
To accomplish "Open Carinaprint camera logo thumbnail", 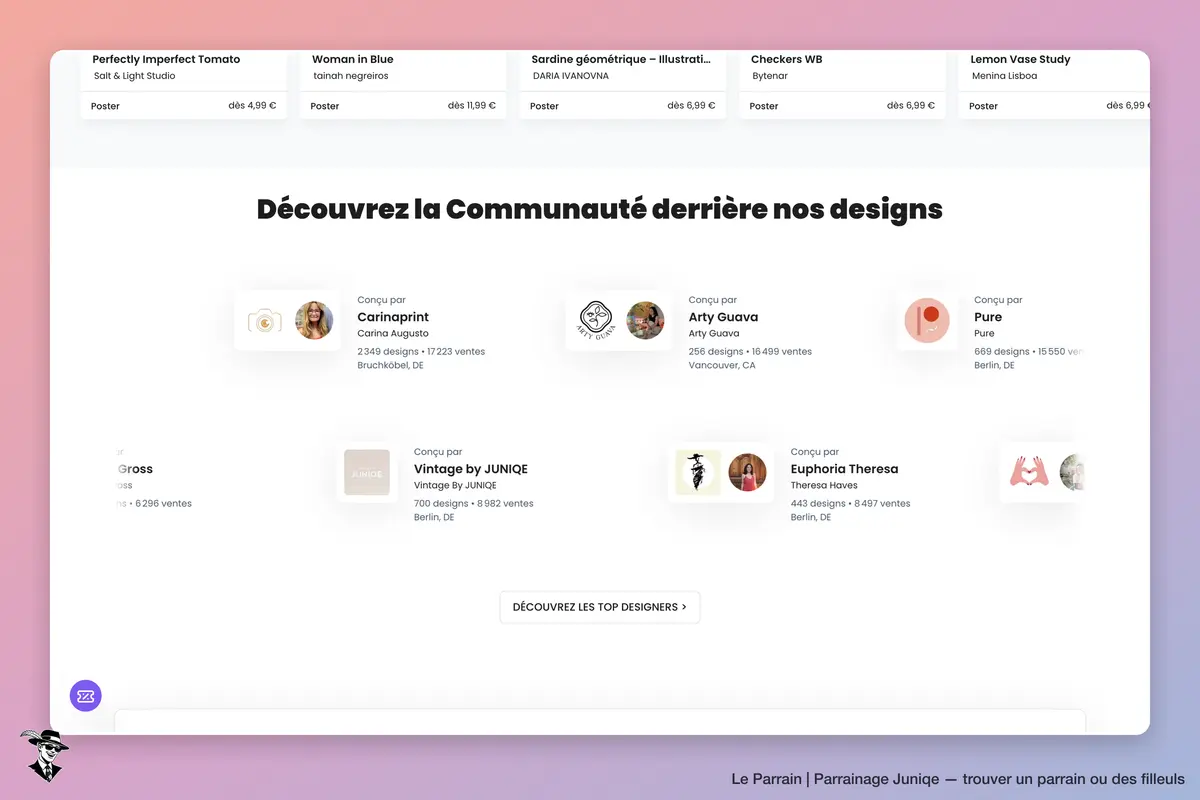I will 265,321.
